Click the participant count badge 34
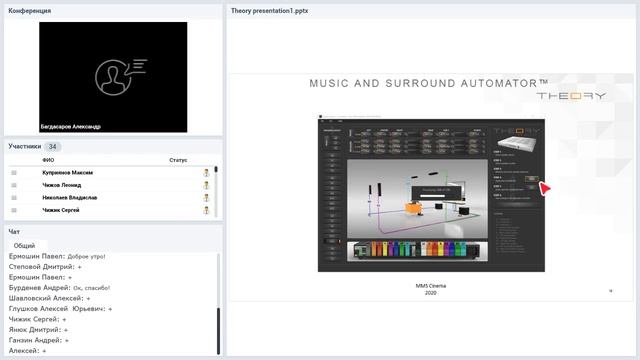 52,147
